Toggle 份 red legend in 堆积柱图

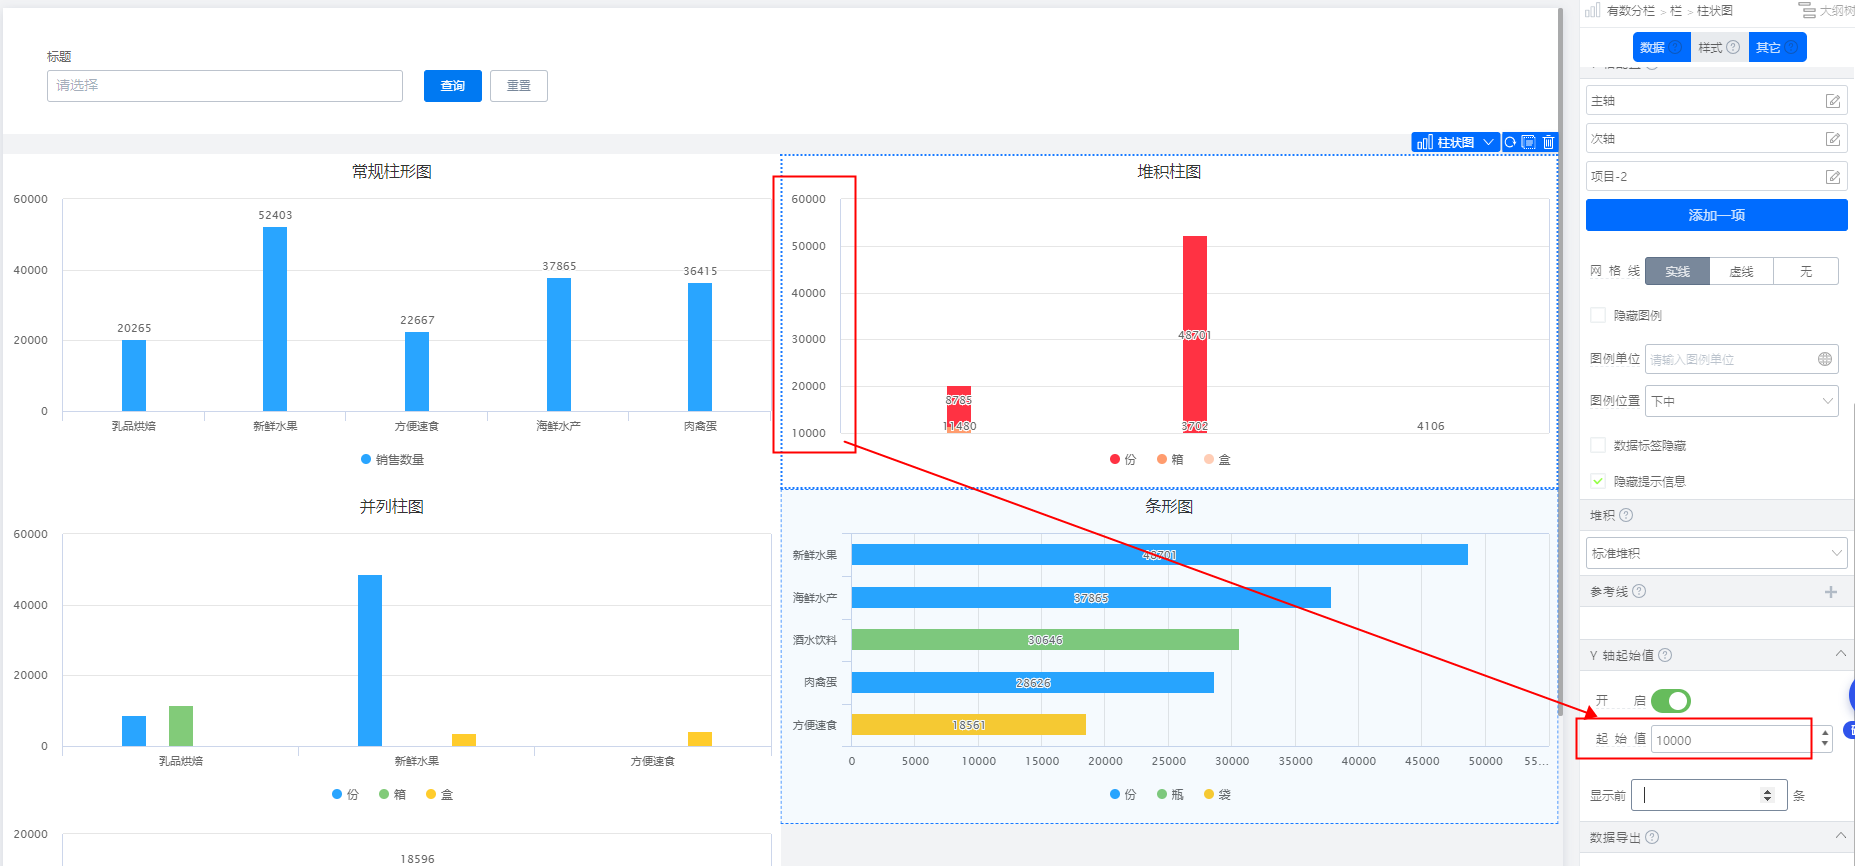tap(1123, 459)
